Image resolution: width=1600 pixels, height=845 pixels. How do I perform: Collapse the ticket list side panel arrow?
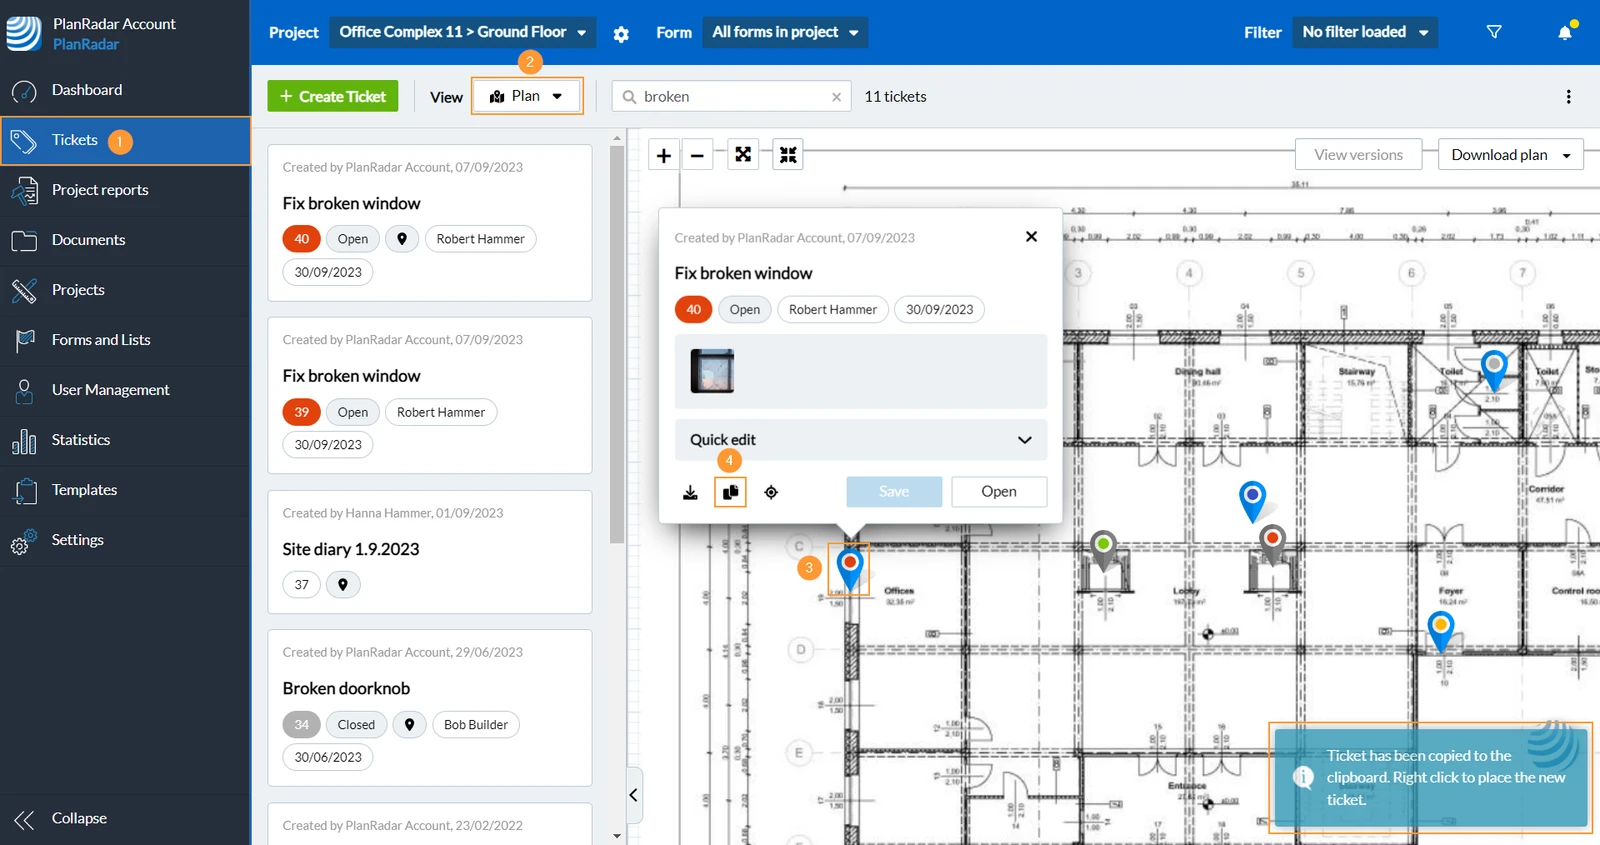[633, 795]
